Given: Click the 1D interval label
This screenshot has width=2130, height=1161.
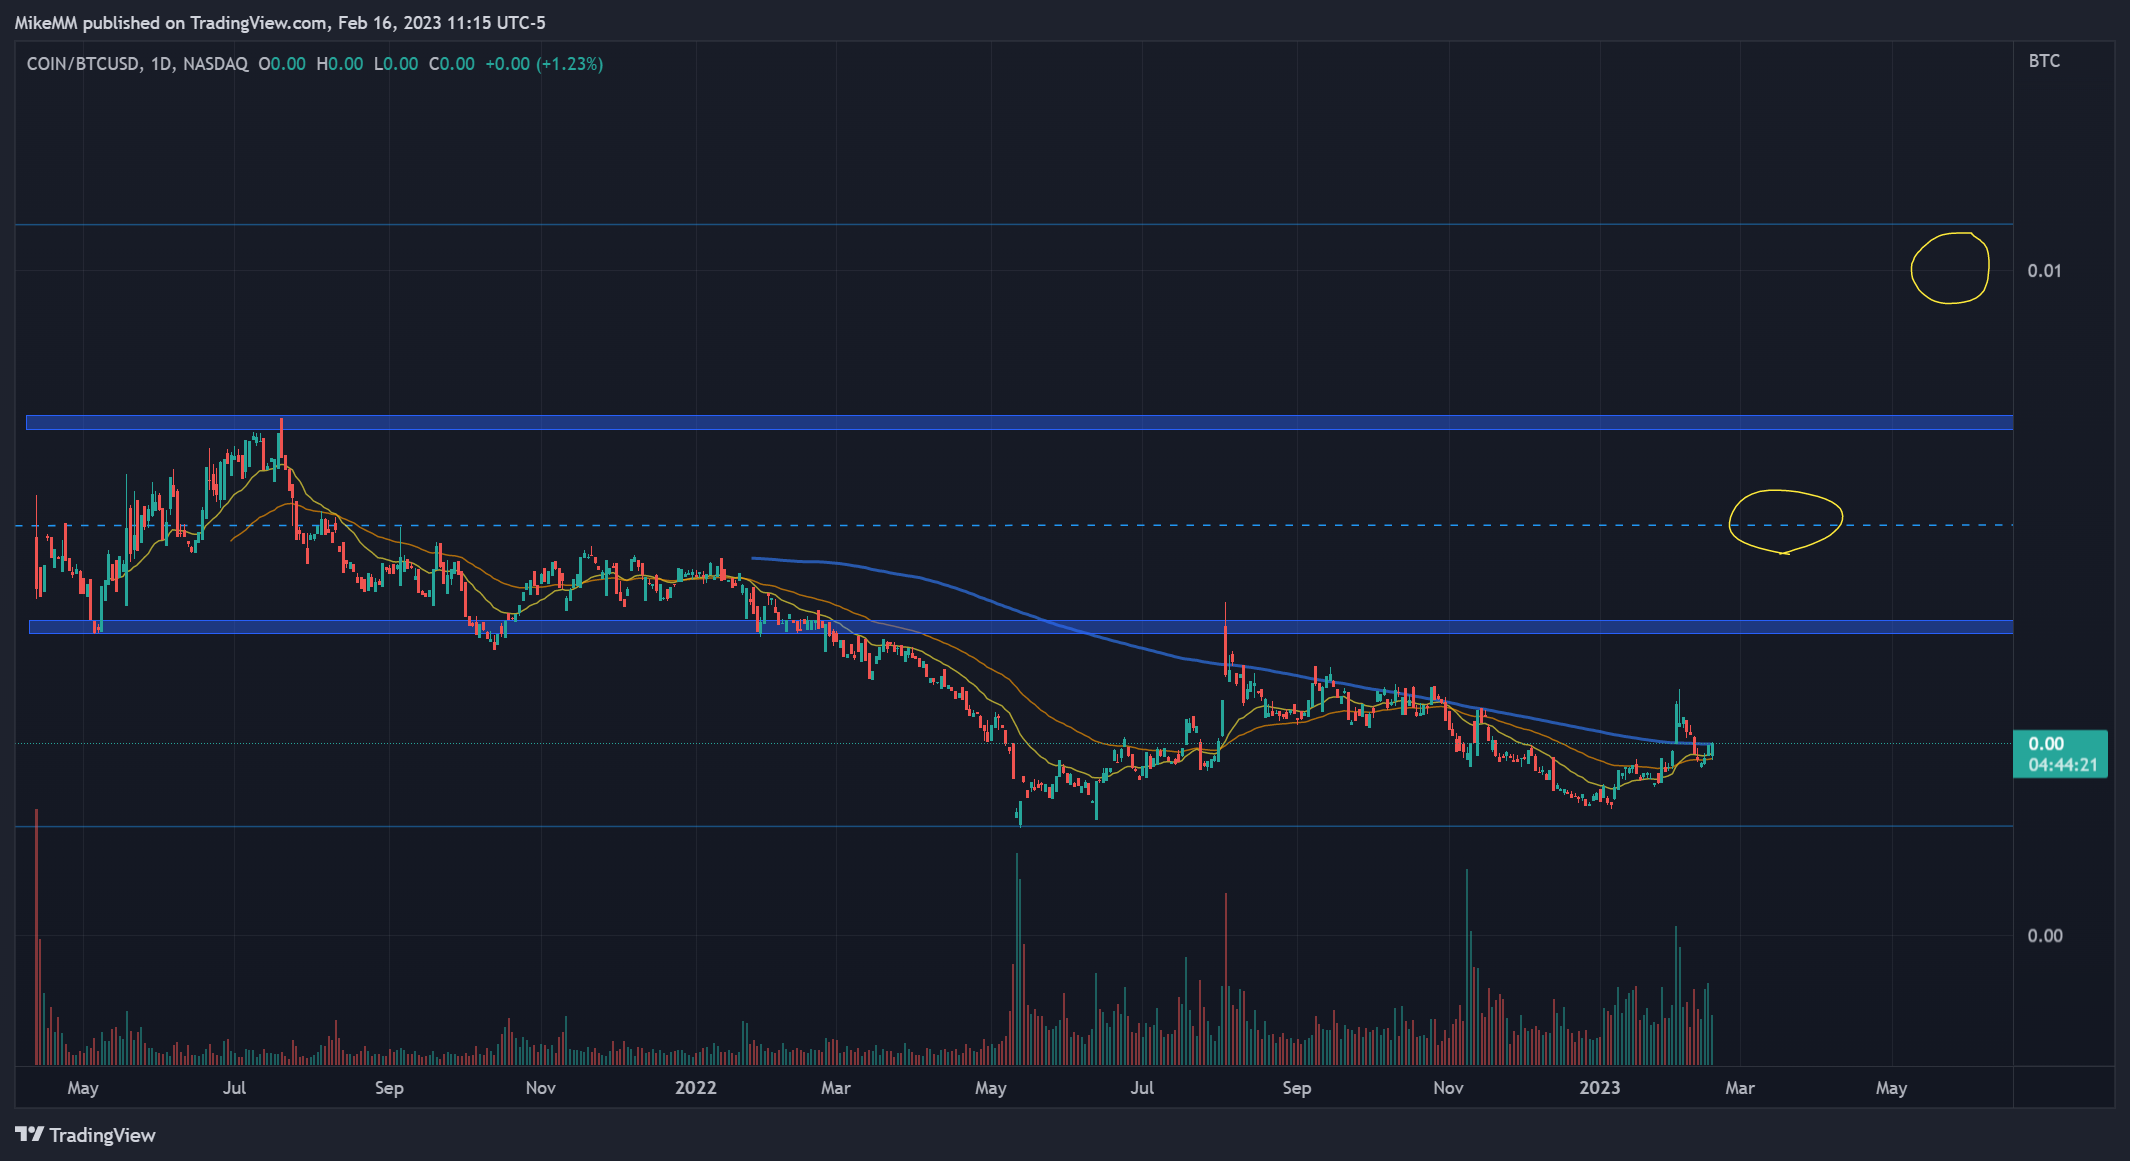Looking at the screenshot, I should pos(161,64).
